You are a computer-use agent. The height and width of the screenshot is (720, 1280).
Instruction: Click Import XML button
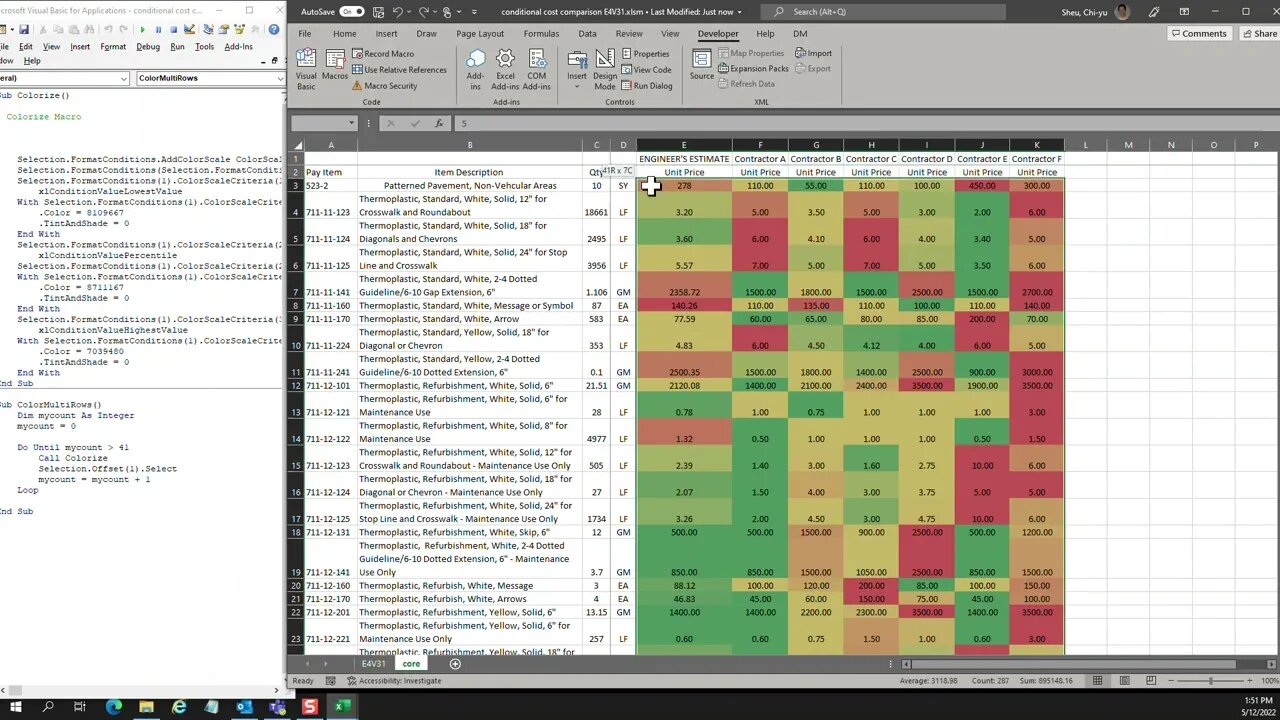pos(814,54)
